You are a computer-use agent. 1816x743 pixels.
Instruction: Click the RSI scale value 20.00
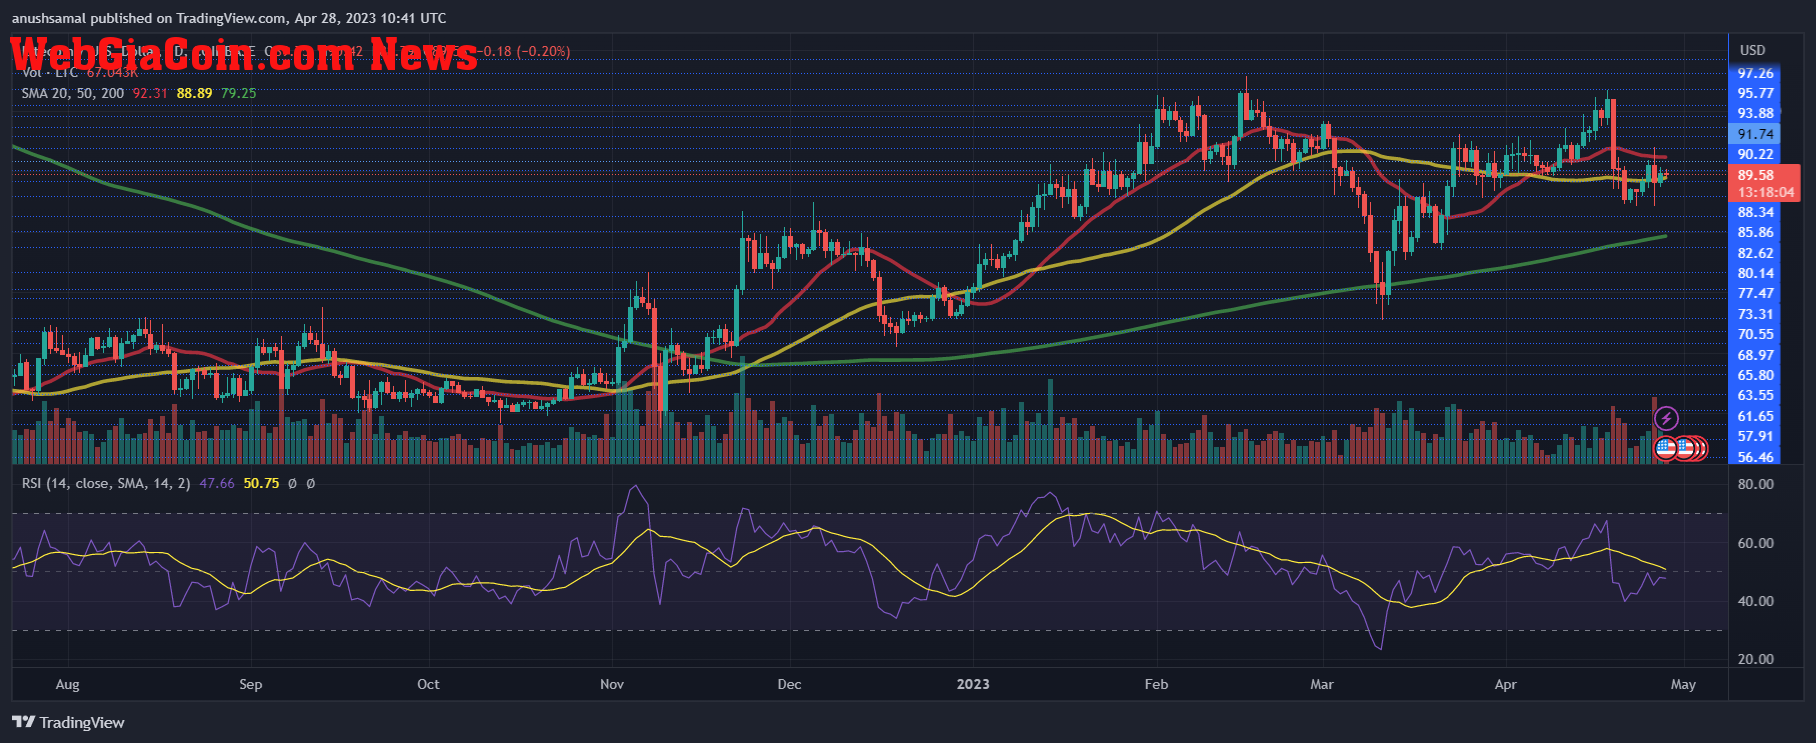(x=1756, y=659)
